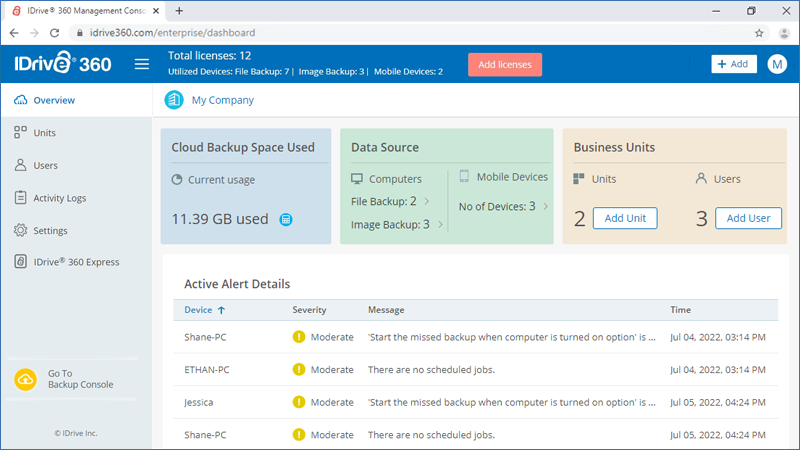Click the Add Unit button

click(x=625, y=218)
